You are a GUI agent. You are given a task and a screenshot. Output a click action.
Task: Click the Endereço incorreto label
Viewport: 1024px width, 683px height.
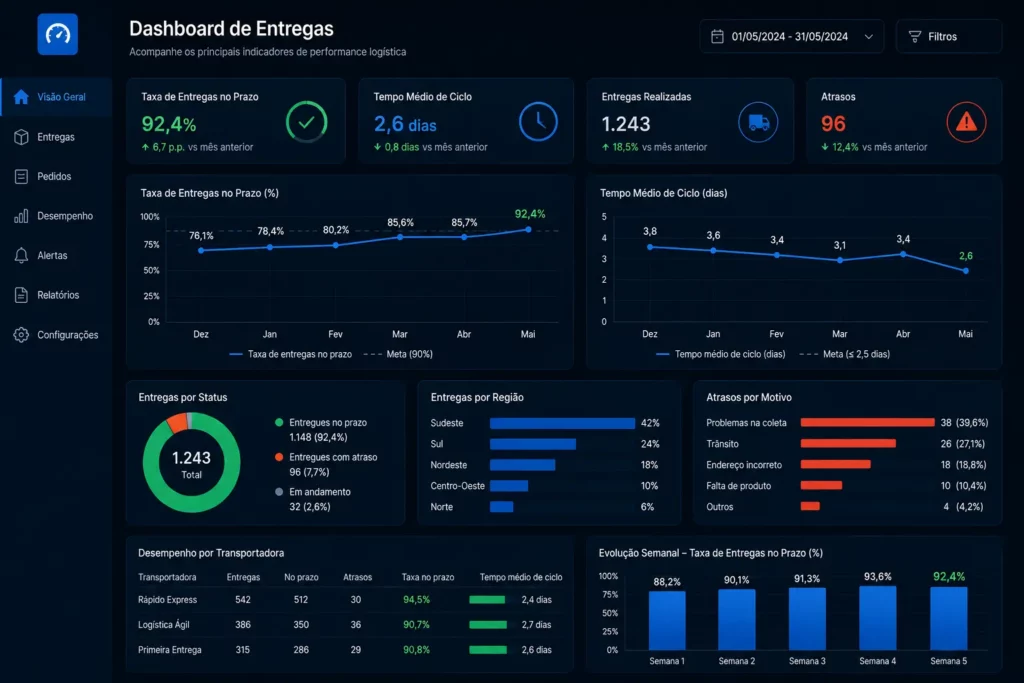coord(744,465)
